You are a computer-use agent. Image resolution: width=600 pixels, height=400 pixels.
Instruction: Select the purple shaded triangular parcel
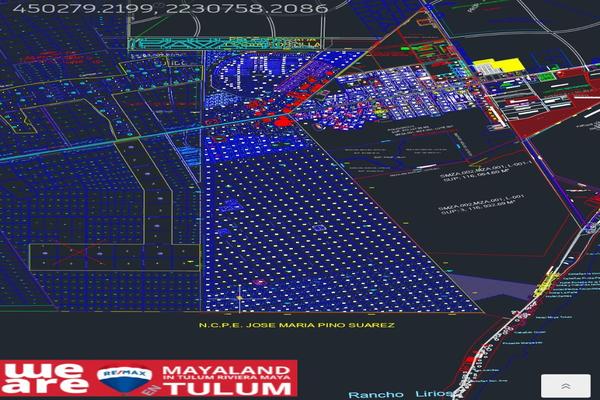pyautogui.click(x=494, y=287)
